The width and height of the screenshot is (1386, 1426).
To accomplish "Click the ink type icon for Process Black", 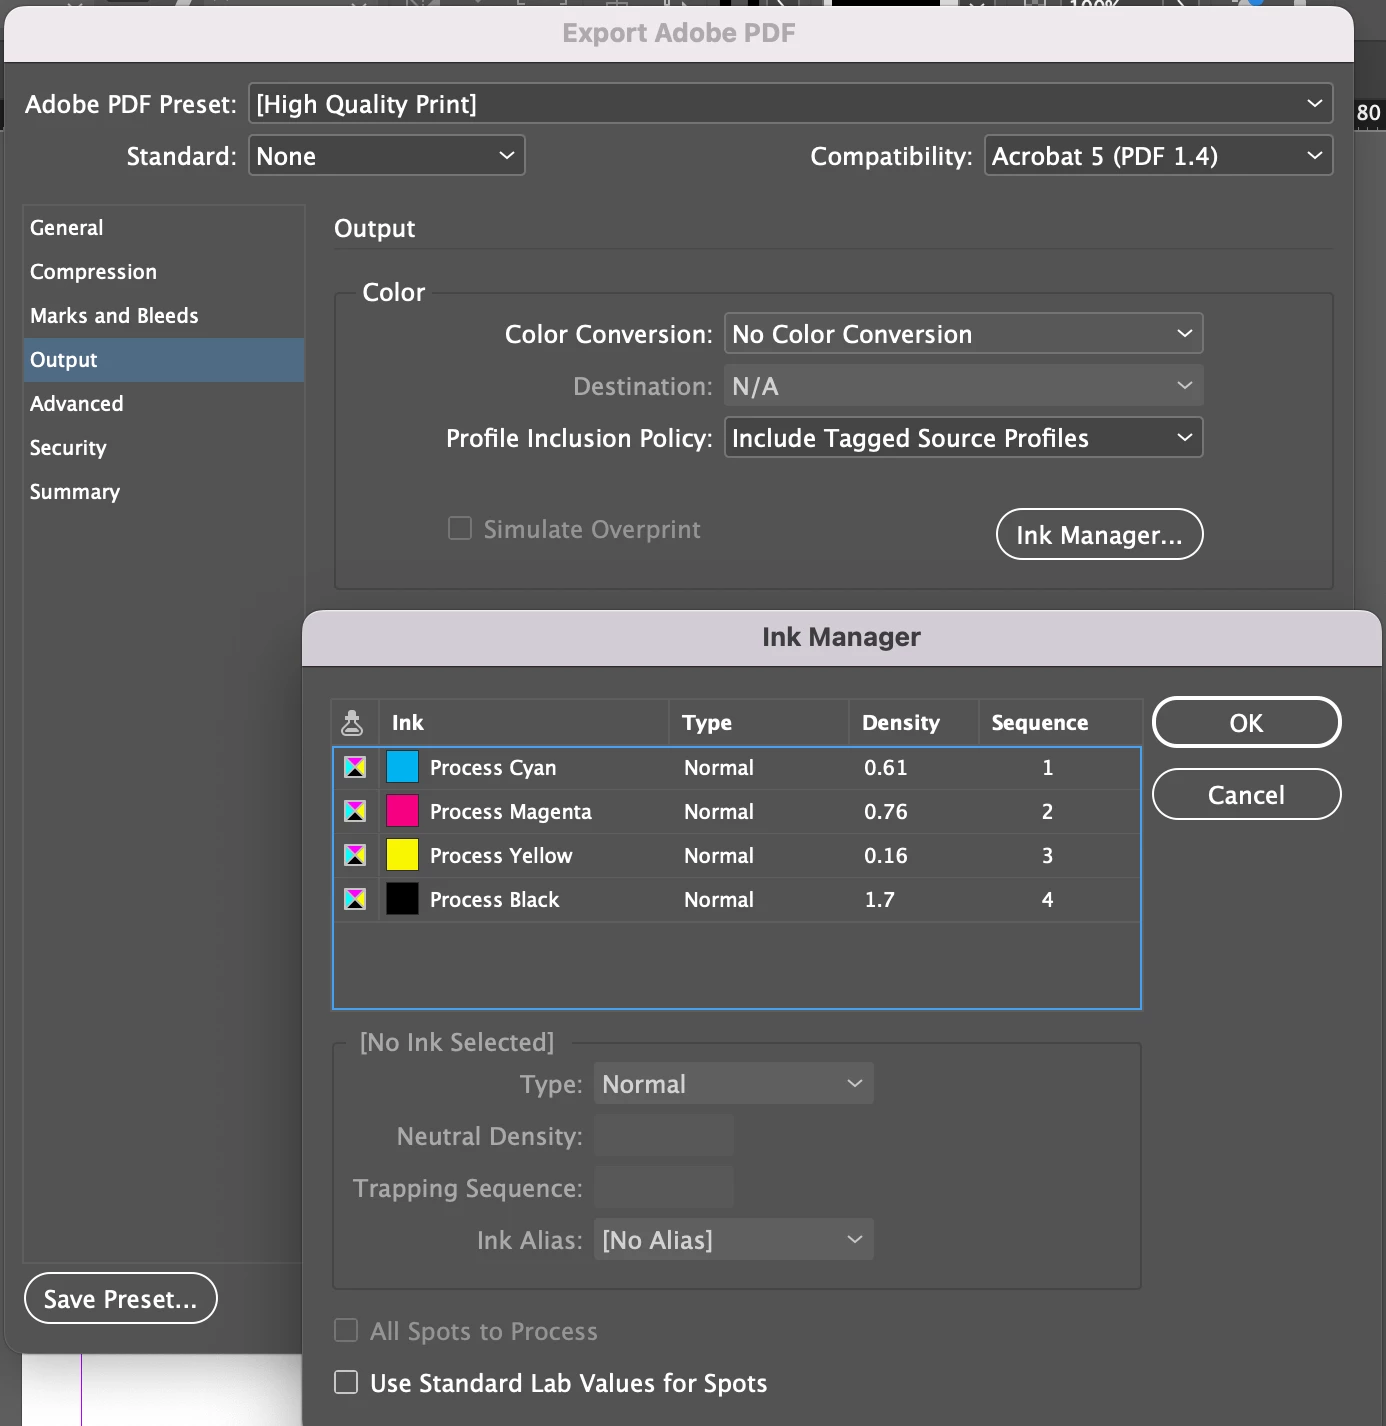I will [355, 899].
